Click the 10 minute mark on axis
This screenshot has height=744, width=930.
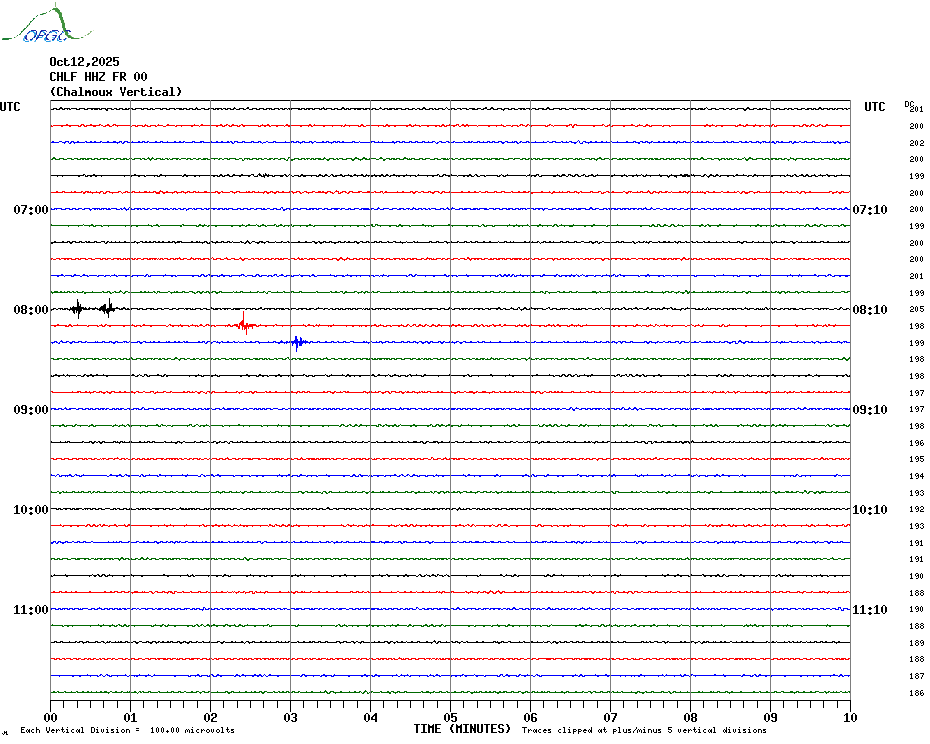[x=849, y=717]
